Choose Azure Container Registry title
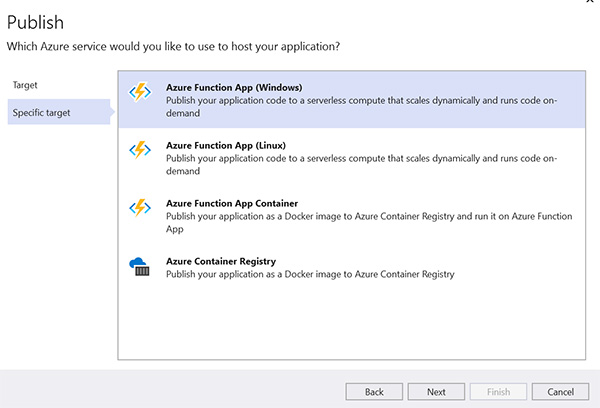Viewport: 600px width, 408px height. [221, 261]
